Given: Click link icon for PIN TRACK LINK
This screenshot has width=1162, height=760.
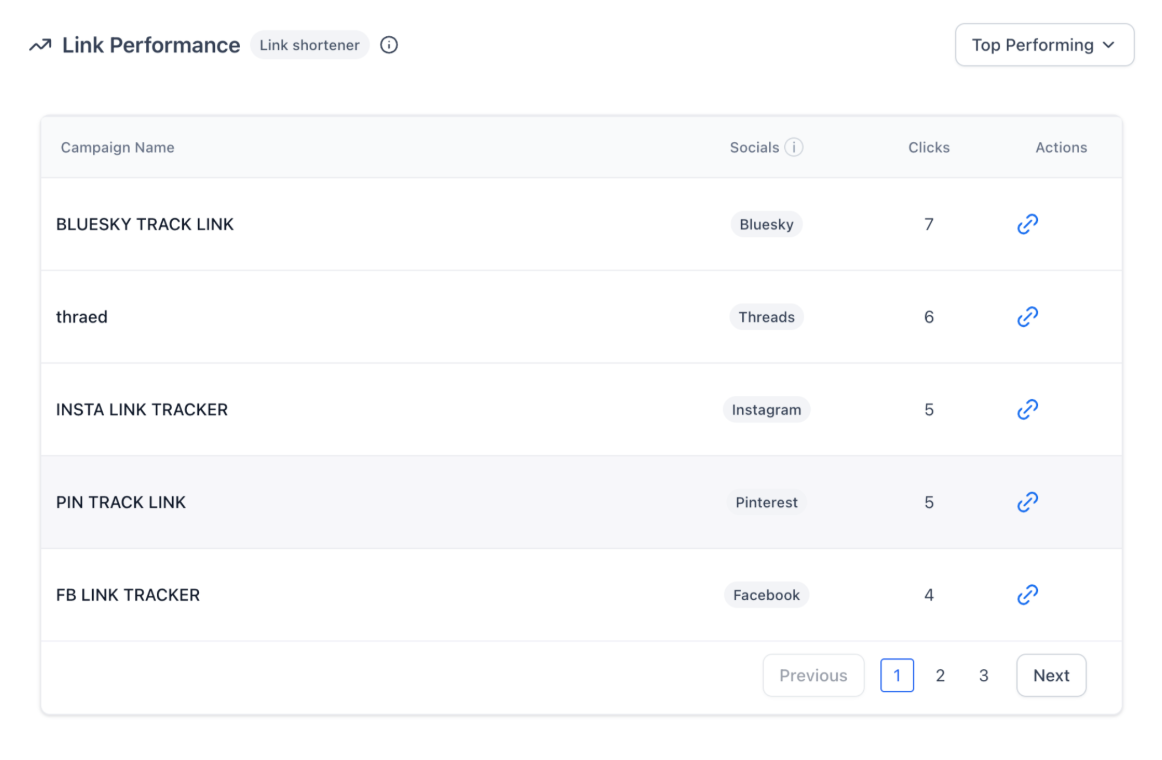Looking at the screenshot, I should (1027, 502).
